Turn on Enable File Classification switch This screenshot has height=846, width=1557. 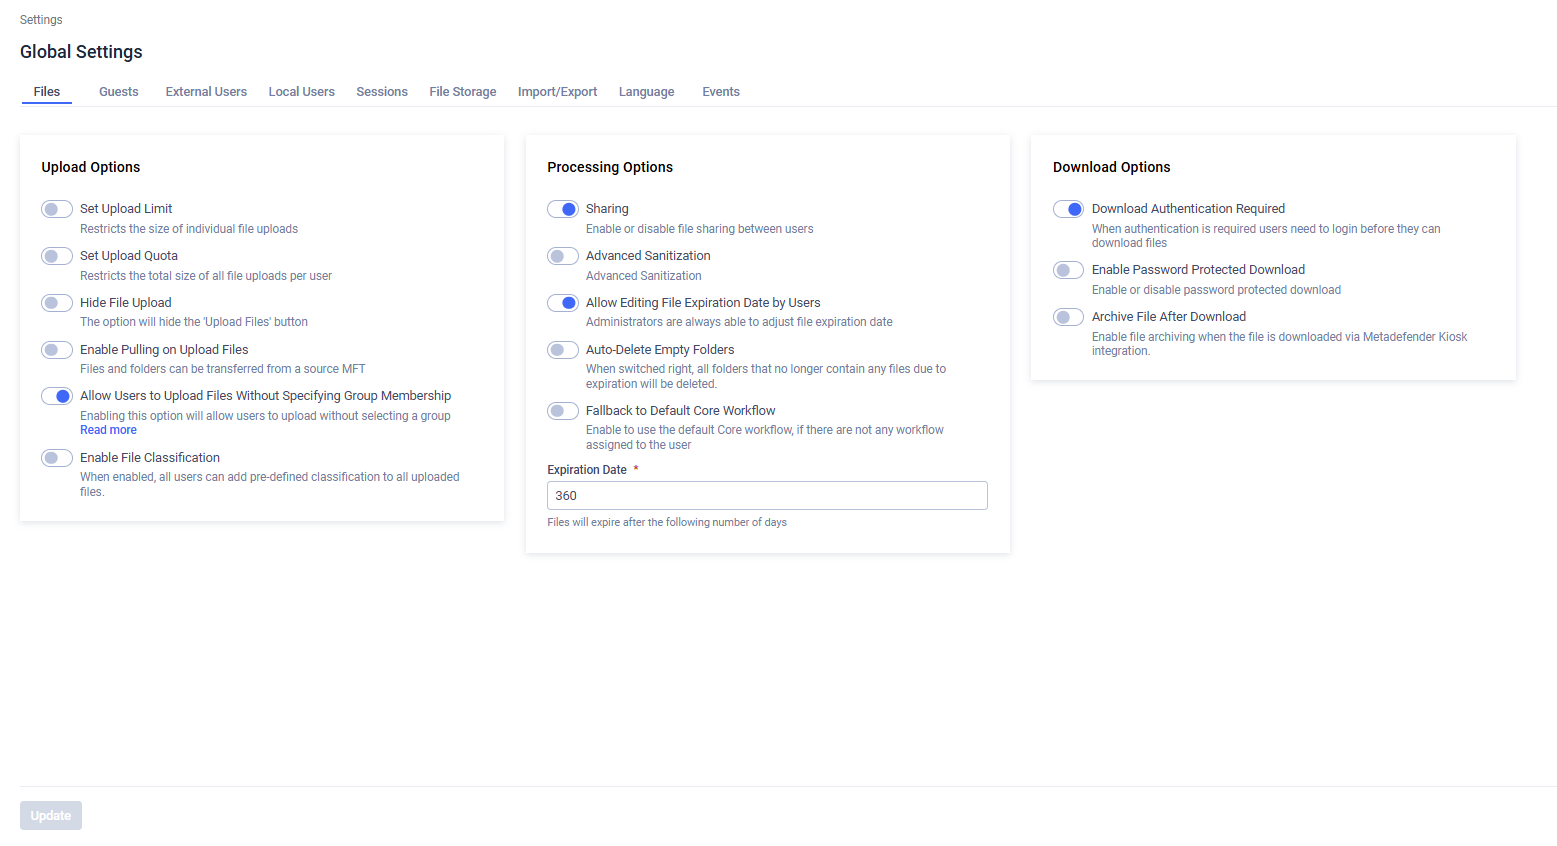coord(57,458)
